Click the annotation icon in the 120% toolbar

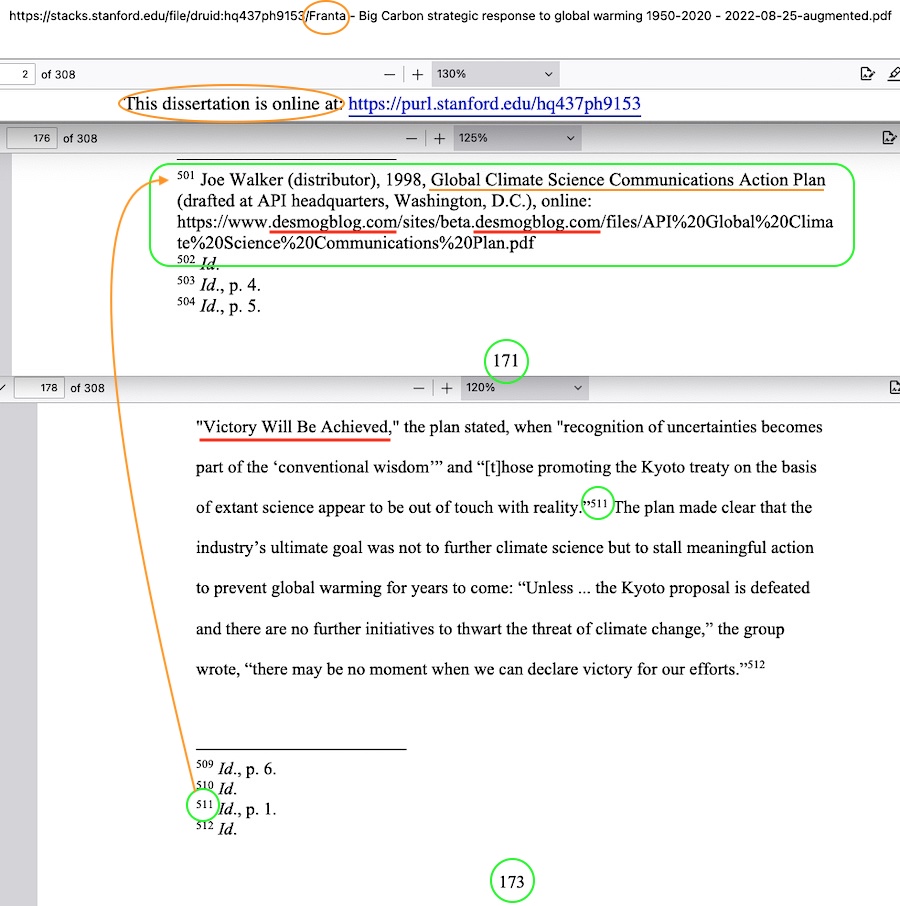click(894, 387)
